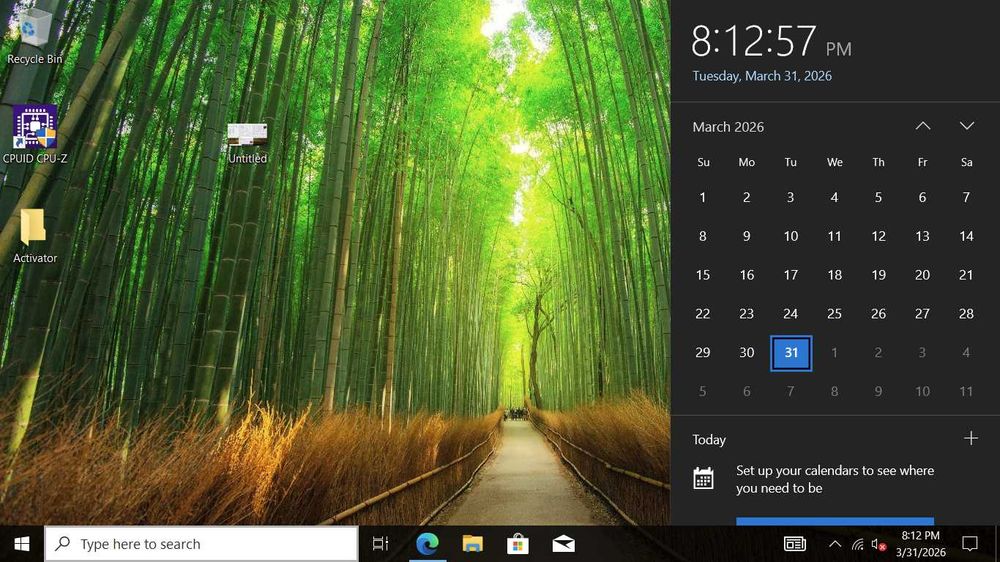Select March 28 in the calendar
Image resolution: width=1000 pixels, height=562 pixels.
[x=966, y=314]
